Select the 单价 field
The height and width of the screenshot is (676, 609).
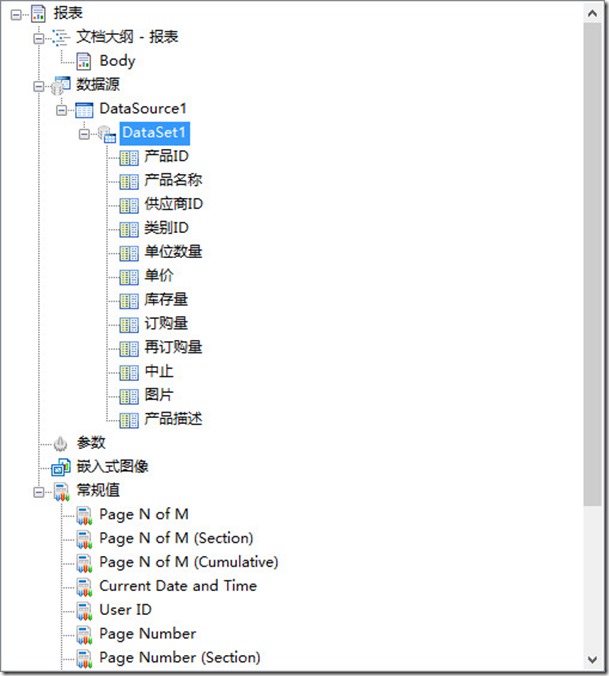(x=159, y=275)
